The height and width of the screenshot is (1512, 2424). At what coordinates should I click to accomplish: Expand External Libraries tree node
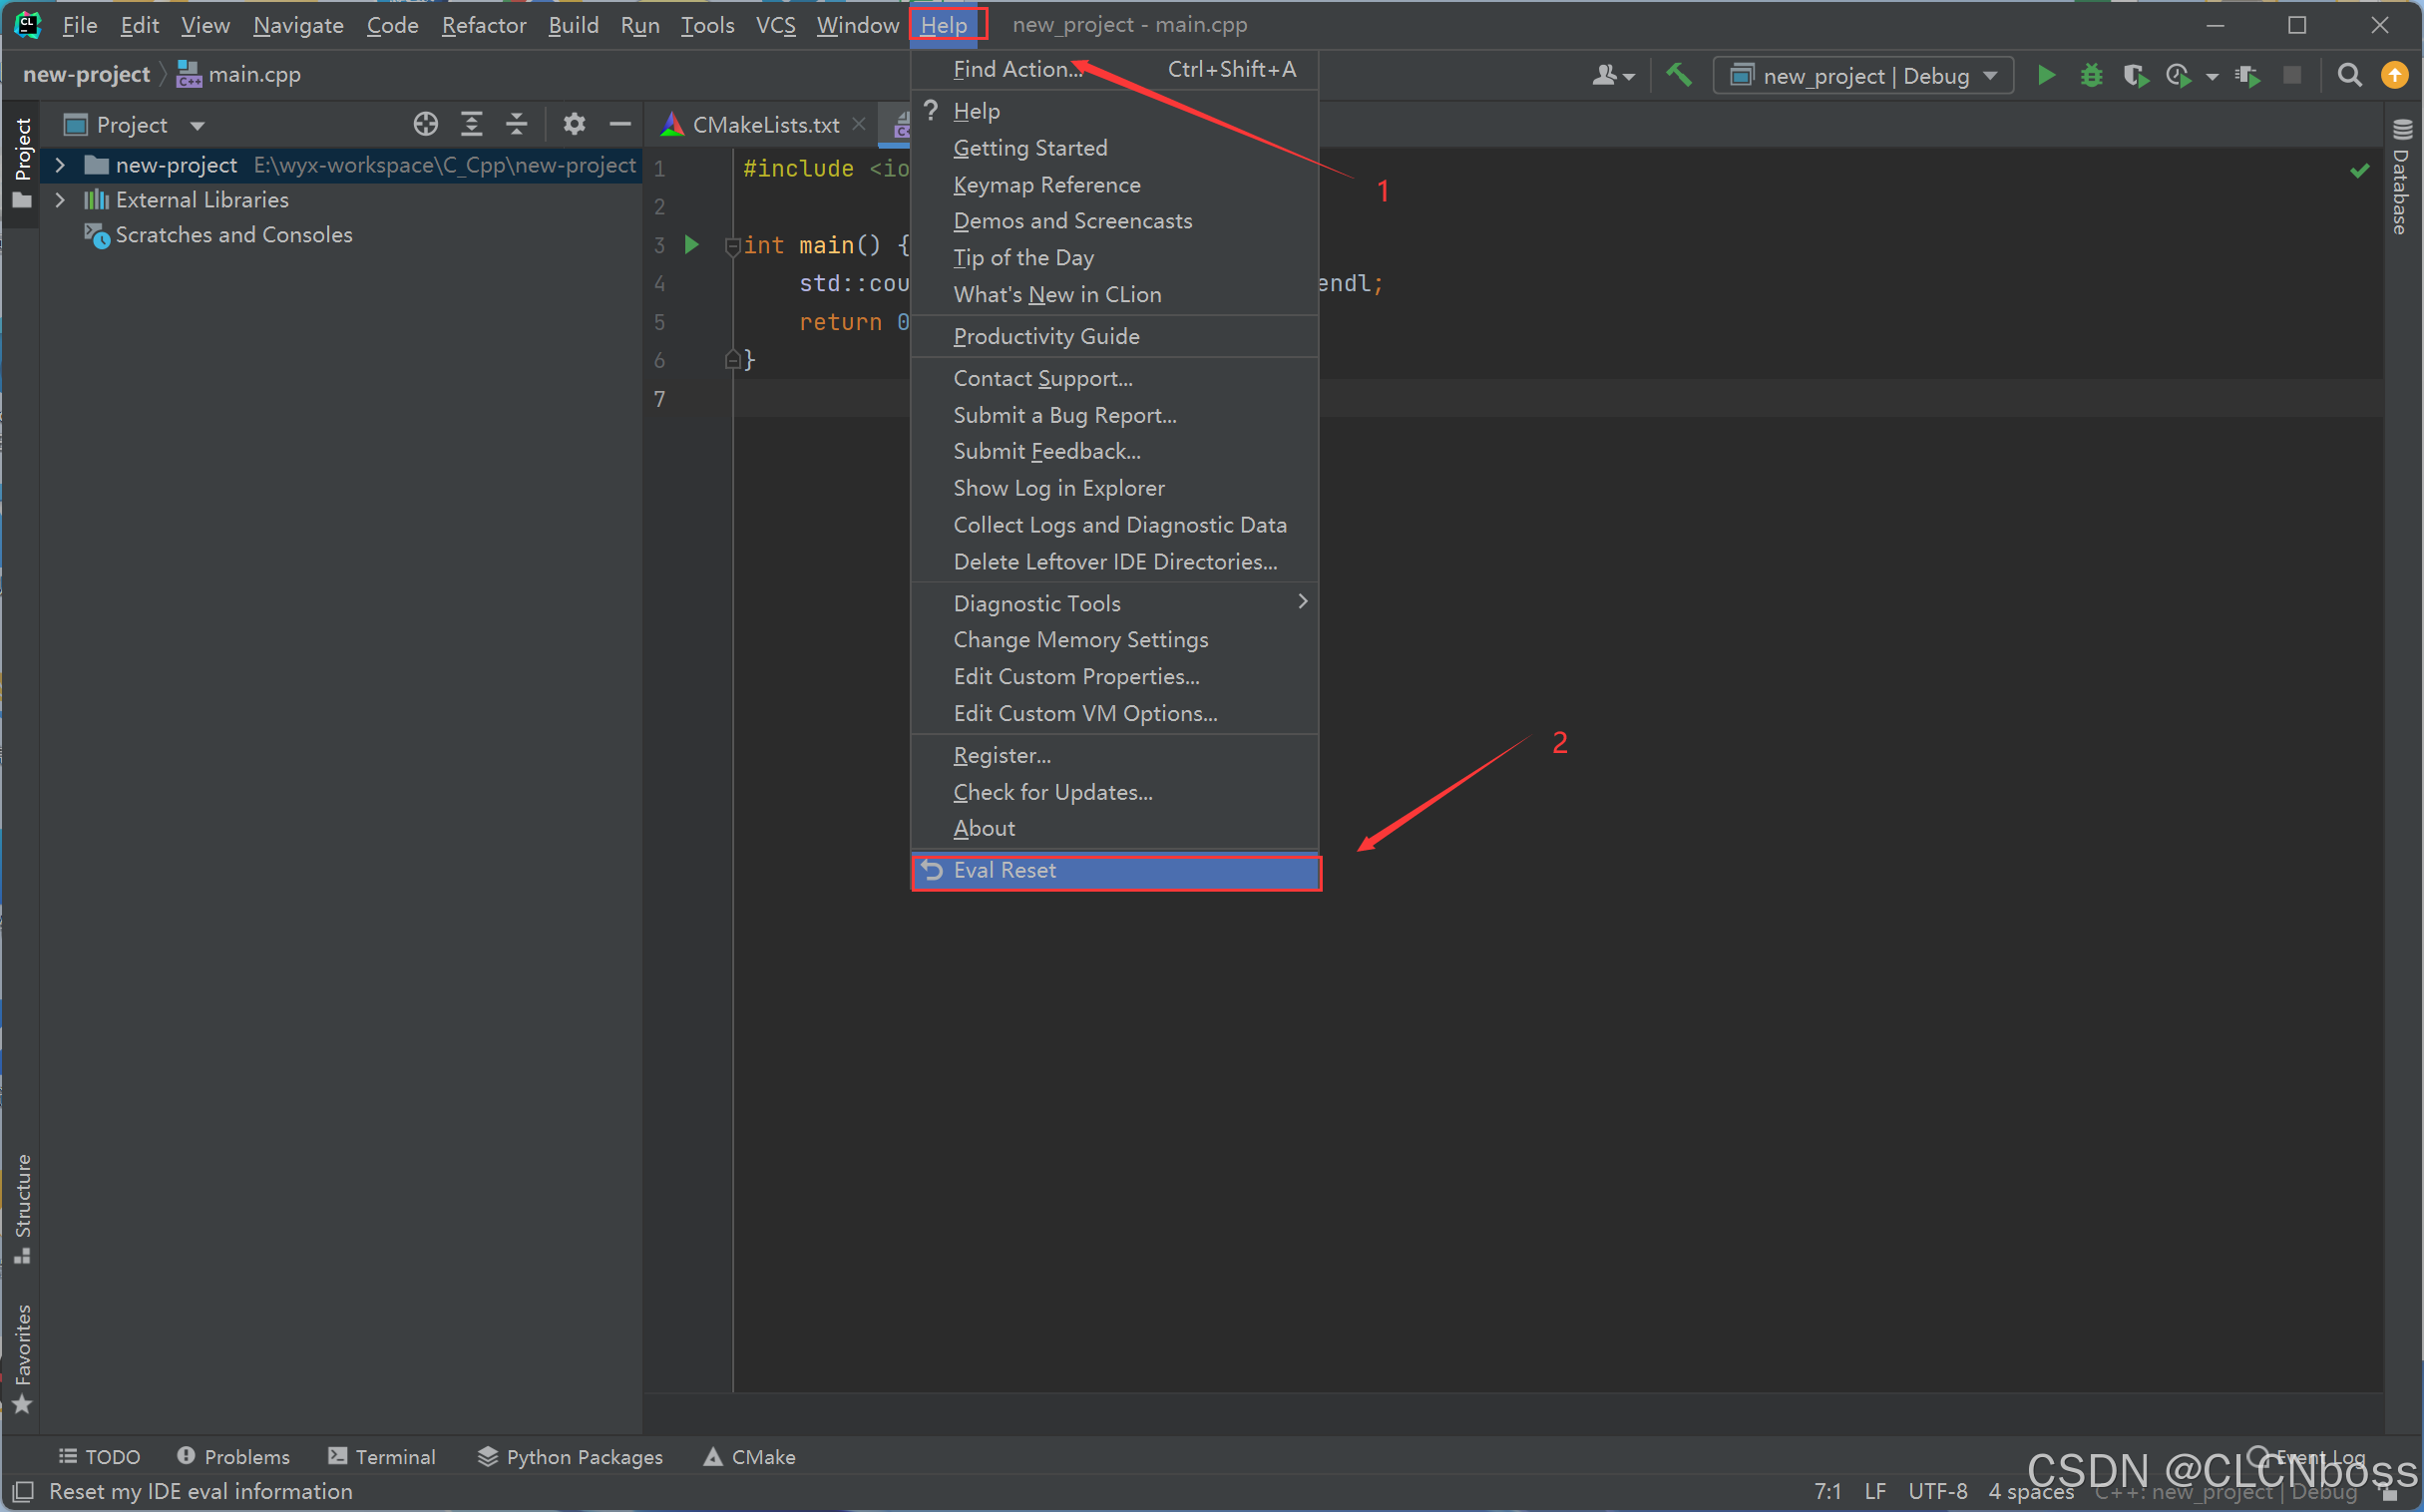click(x=60, y=200)
